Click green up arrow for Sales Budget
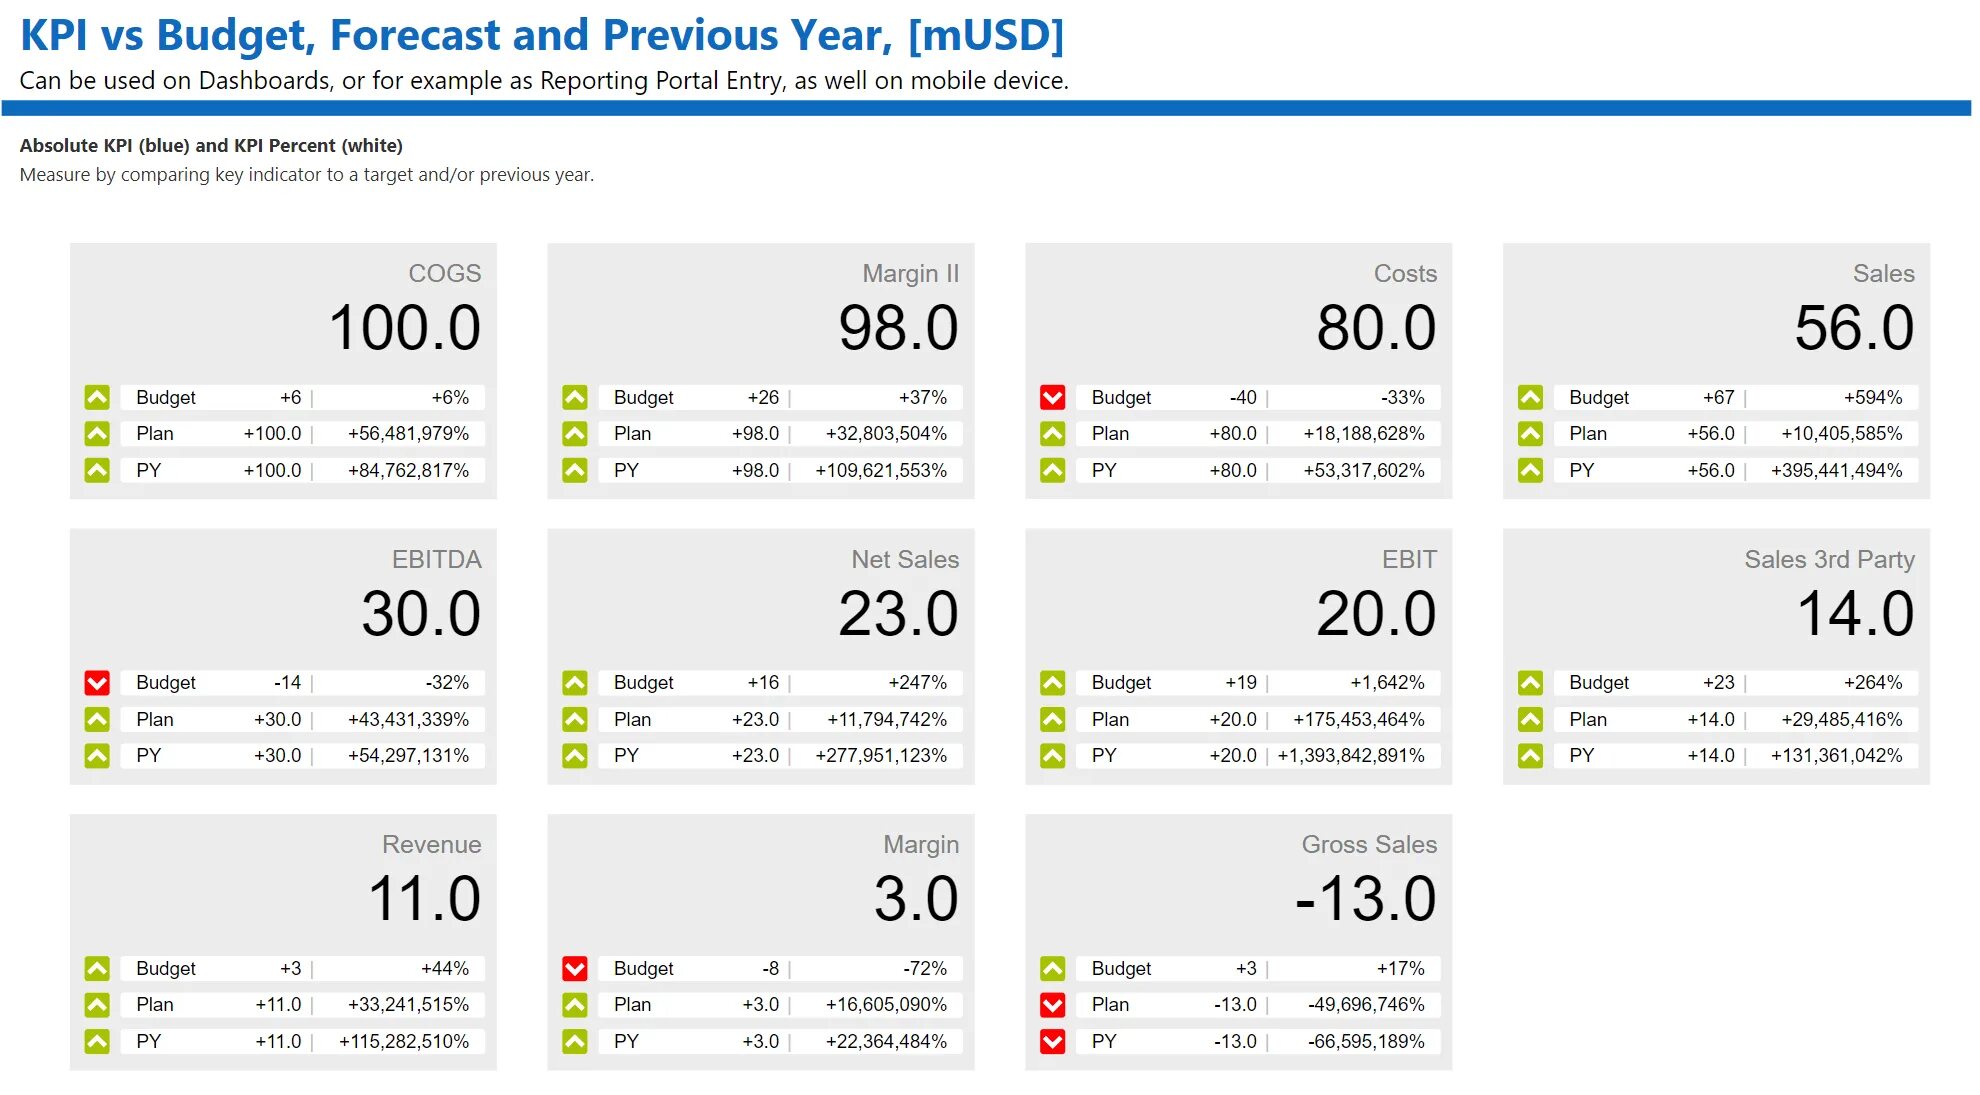 click(1530, 397)
